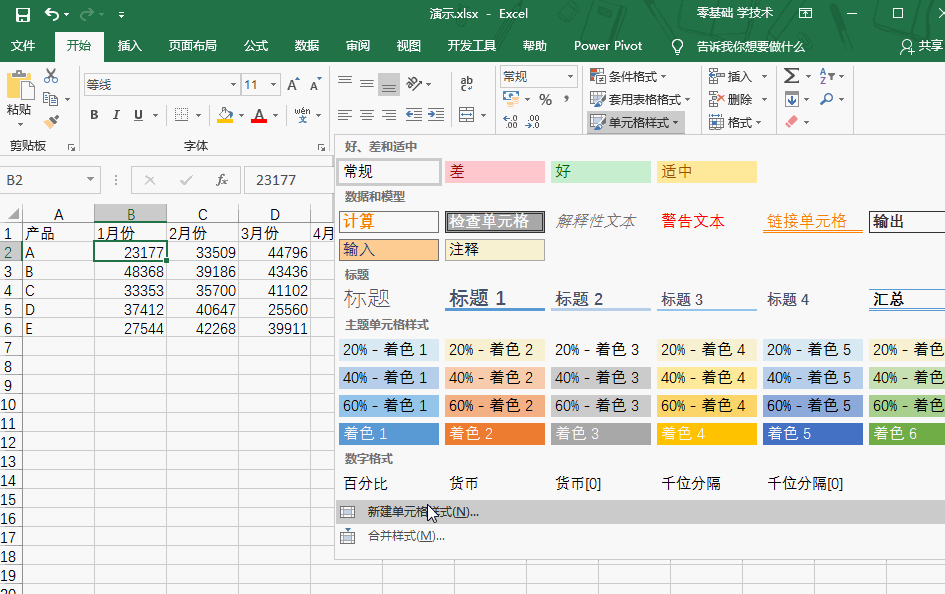Click the wrap text ab icon
945x594 pixels.
pyautogui.click(x=466, y=83)
